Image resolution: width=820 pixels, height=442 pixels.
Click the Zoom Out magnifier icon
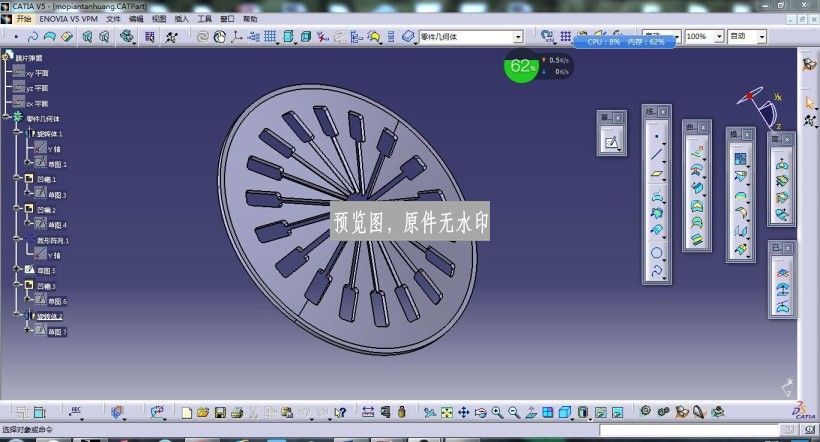(514, 413)
